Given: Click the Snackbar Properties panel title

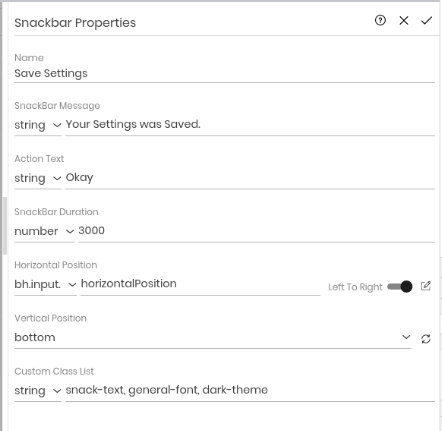Looking at the screenshot, I should pyautogui.click(x=75, y=23).
